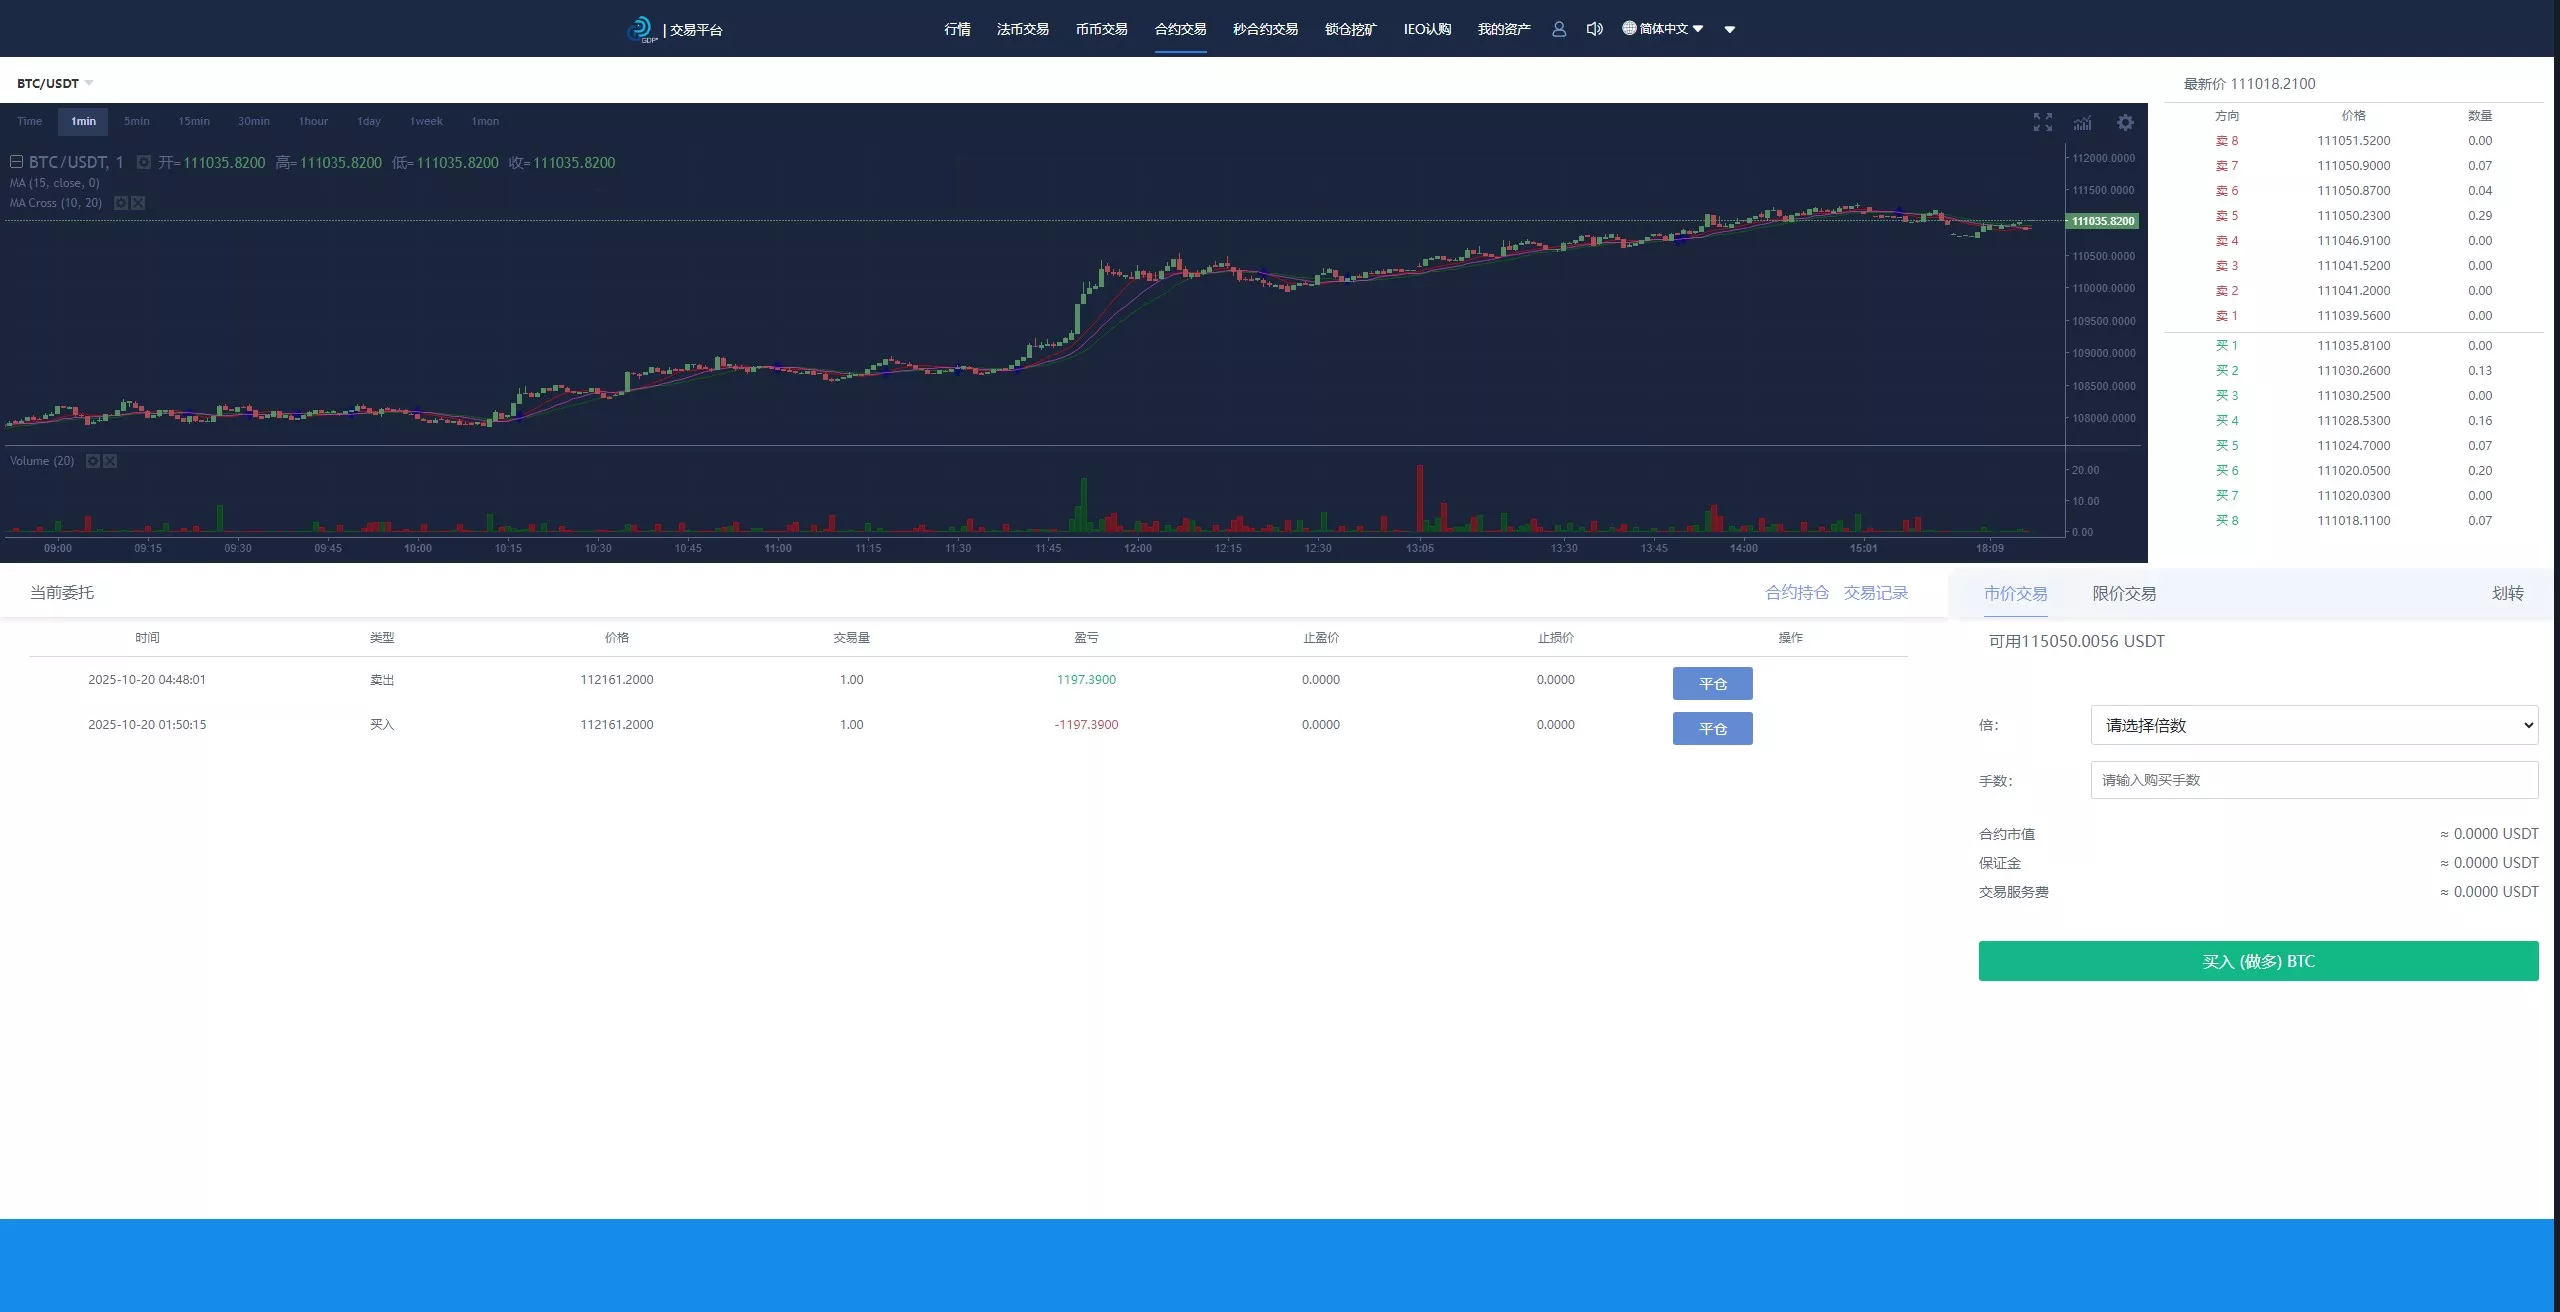Switch chart to 1mon interval

click(x=485, y=121)
